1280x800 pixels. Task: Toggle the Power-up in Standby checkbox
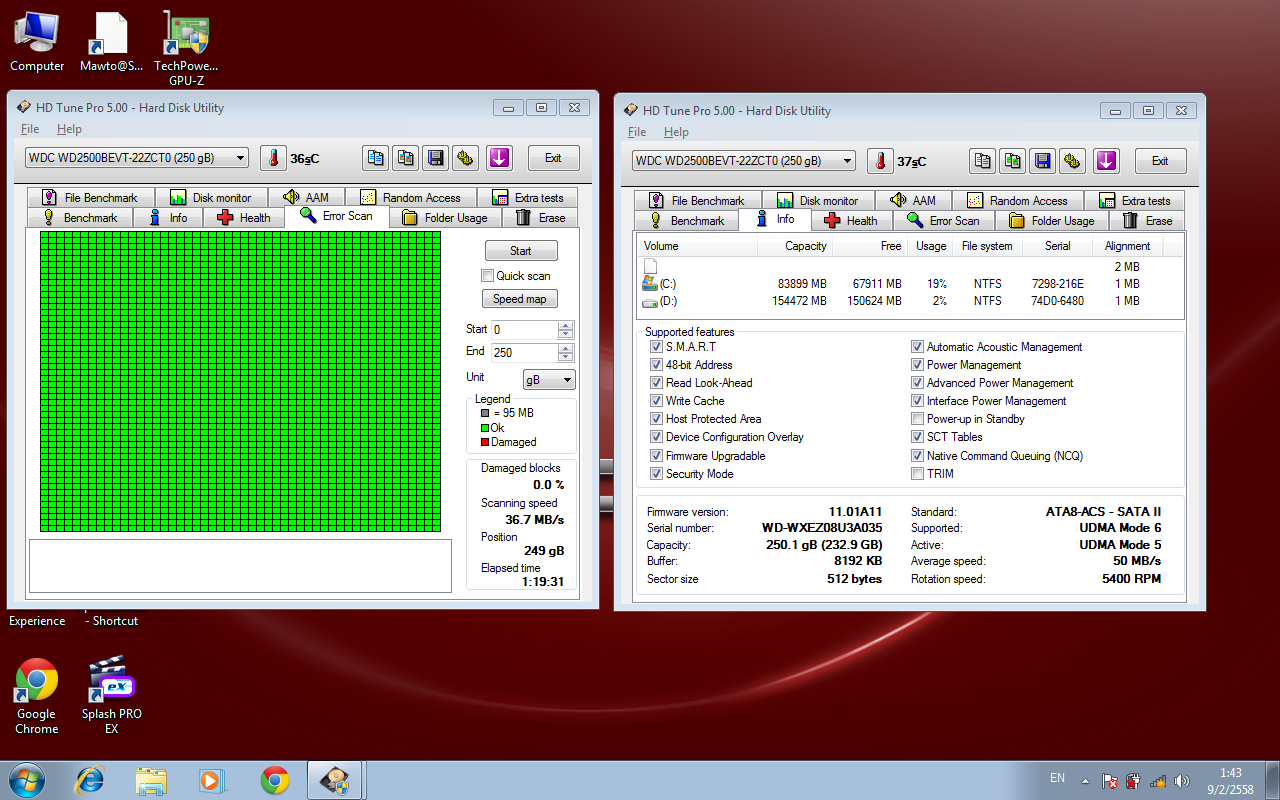[x=917, y=419]
